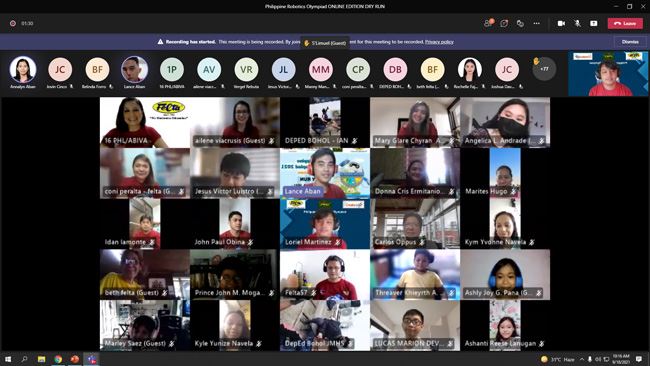Open the Windows Start menu
The width and height of the screenshot is (650, 366).
[x=8, y=359]
